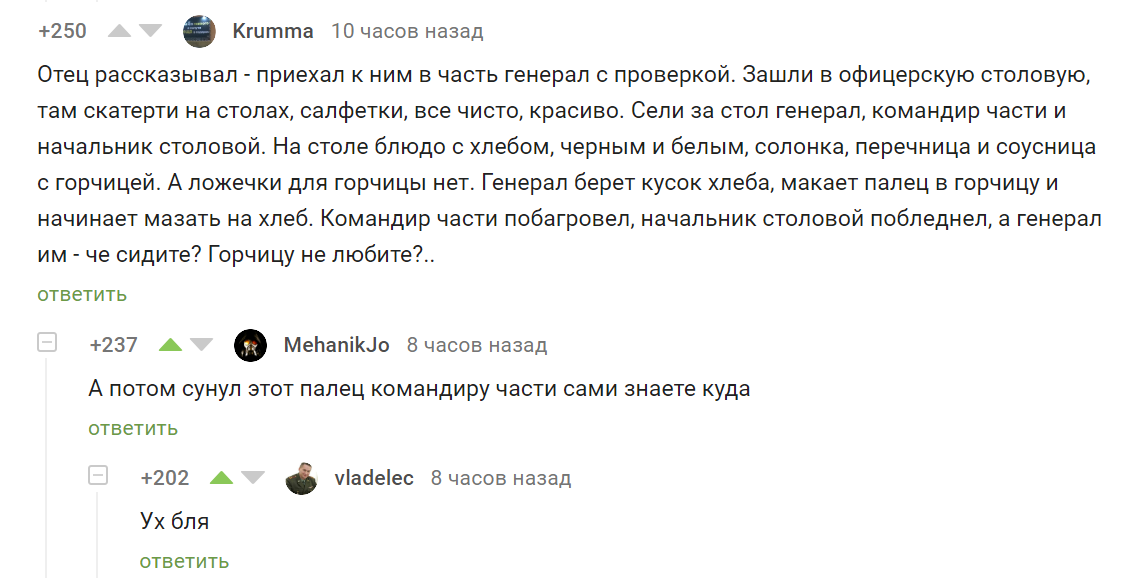Click Krumma's '10 часов назад' timestamp
The image size is (1144, 578).
(x=407, y=31)
